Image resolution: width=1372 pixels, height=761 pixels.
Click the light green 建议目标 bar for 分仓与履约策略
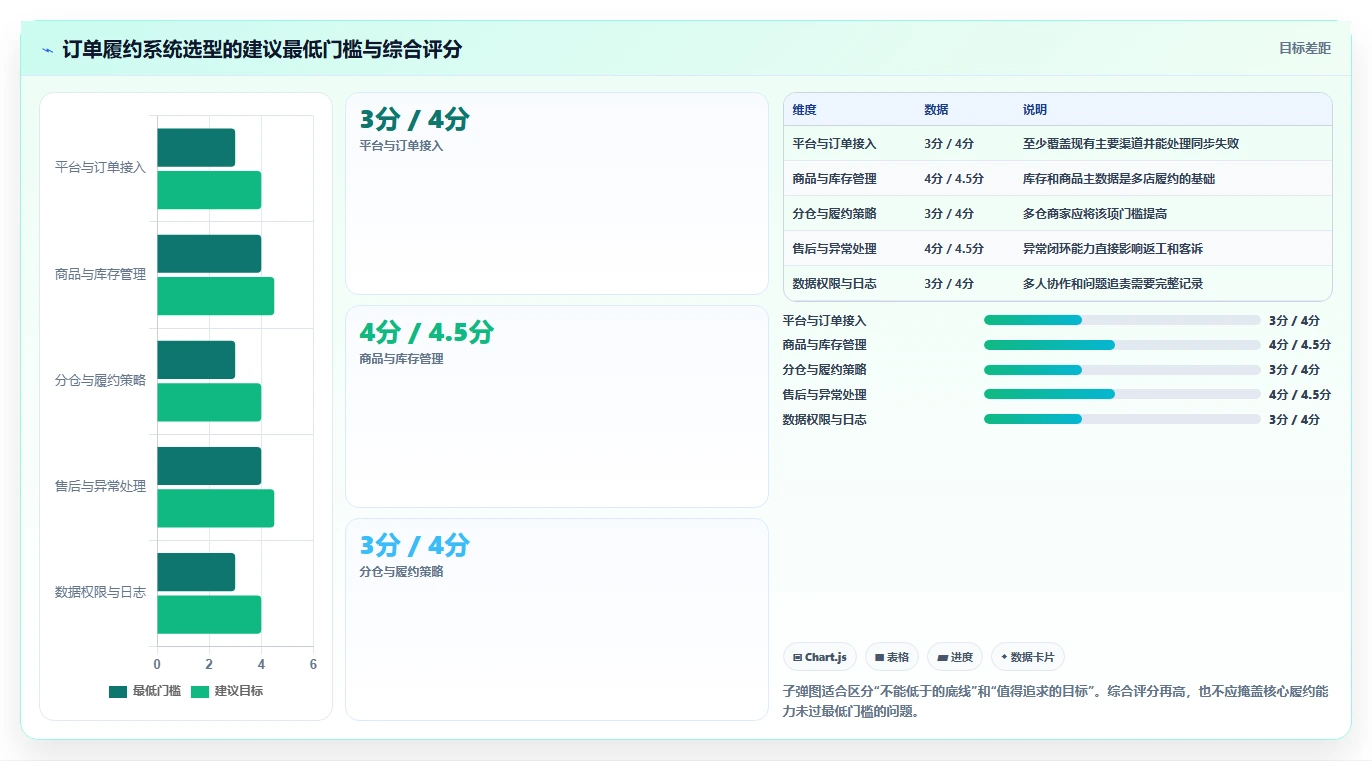(209, 402)
